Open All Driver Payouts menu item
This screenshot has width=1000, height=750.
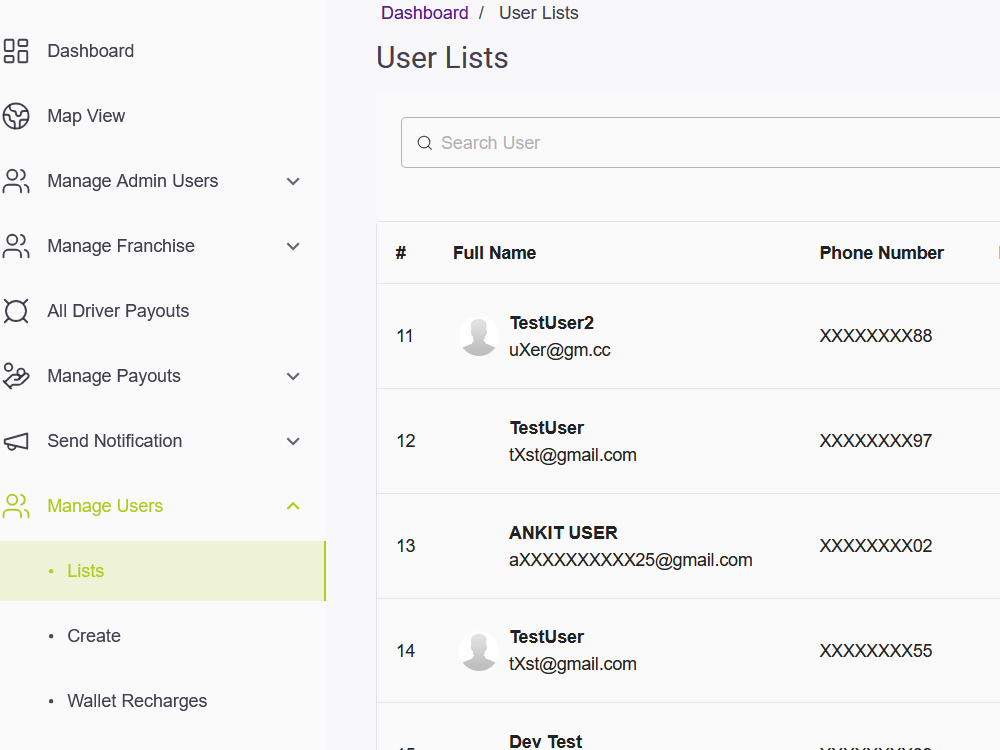coord(118,311)
